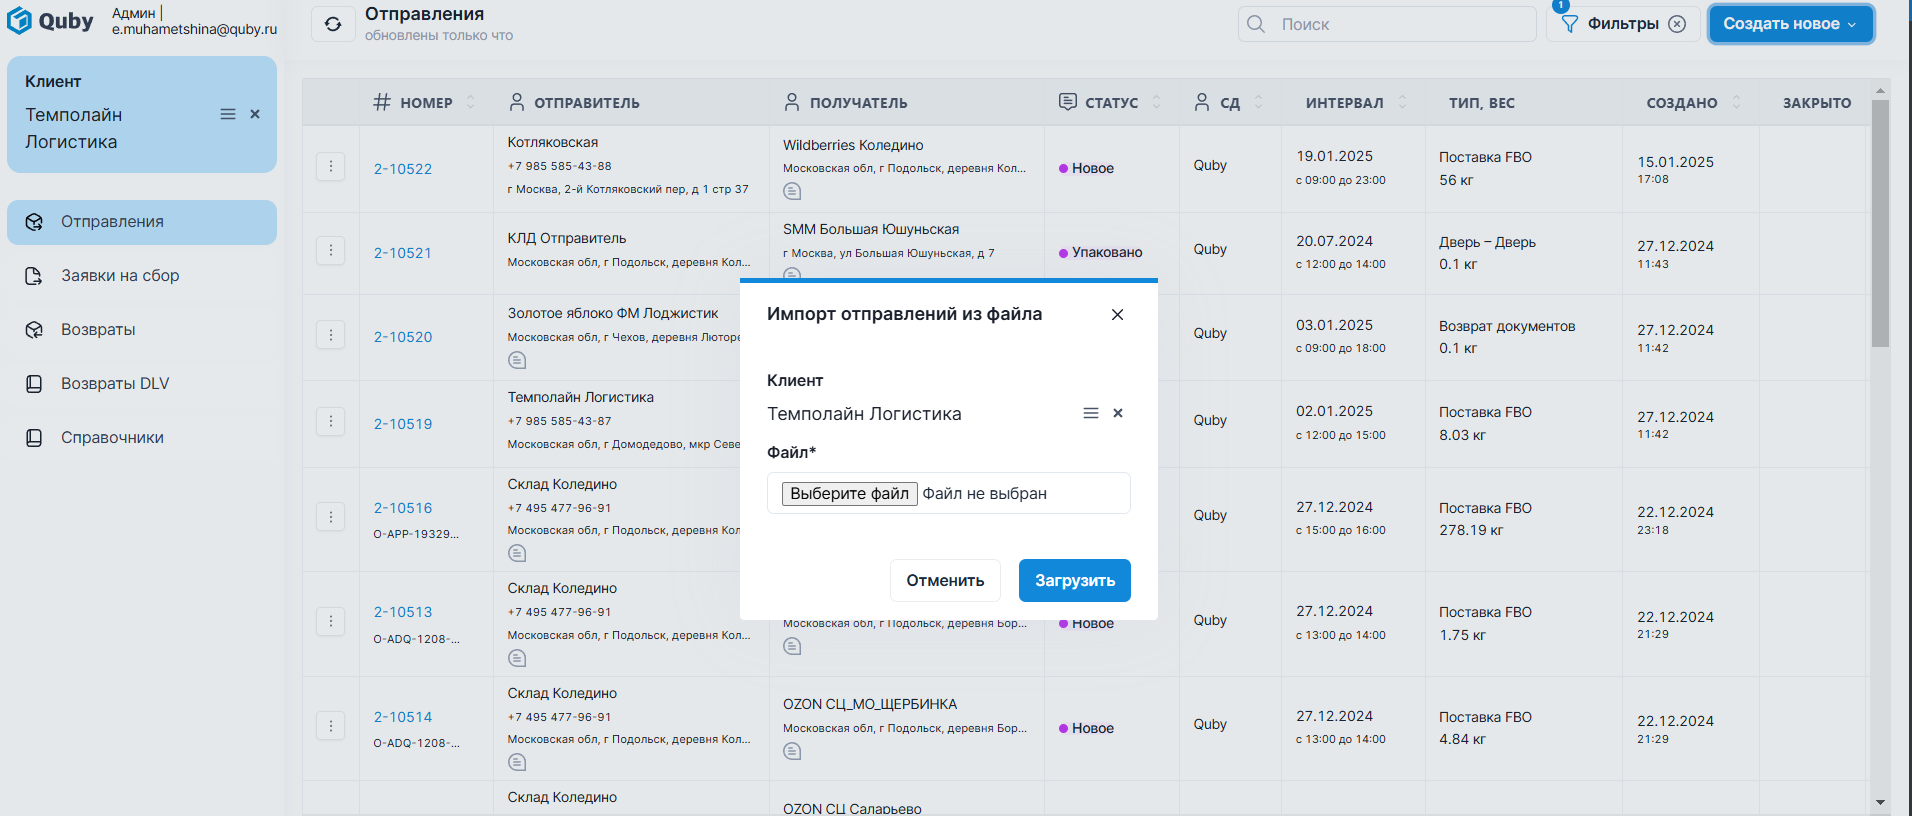The width and height of the screenshot is (1912, 816).
Task: Click sender comment icon in row 2-10514
Action: pos(517,762)
